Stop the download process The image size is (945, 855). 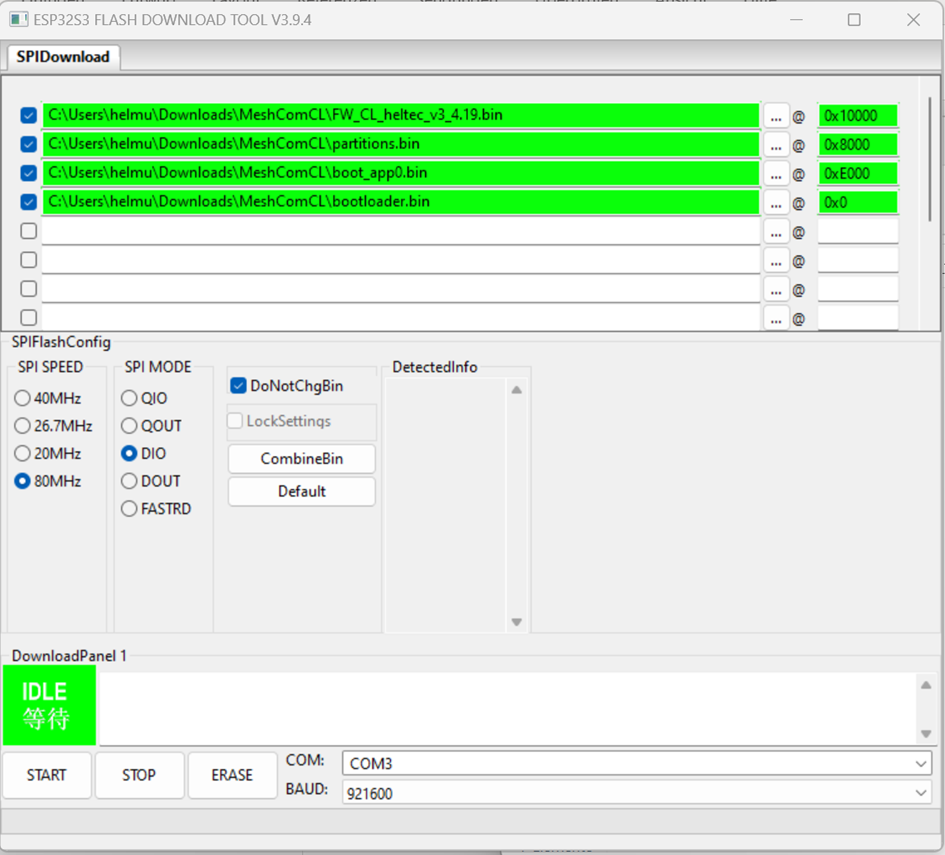pyautogui.click(x=139, y=775)
